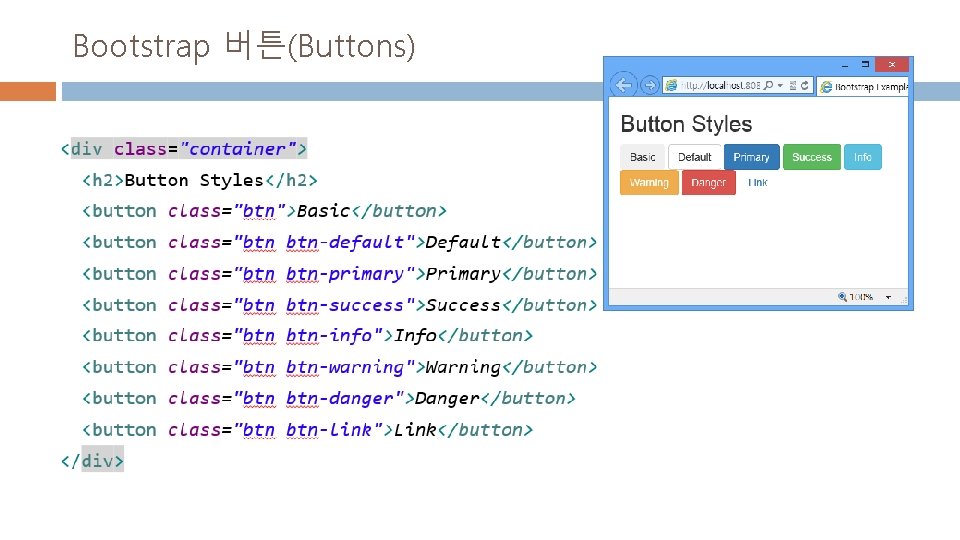960x540 pixels.
Task: Click the orange Warning button
Action: tap(649, 182)
